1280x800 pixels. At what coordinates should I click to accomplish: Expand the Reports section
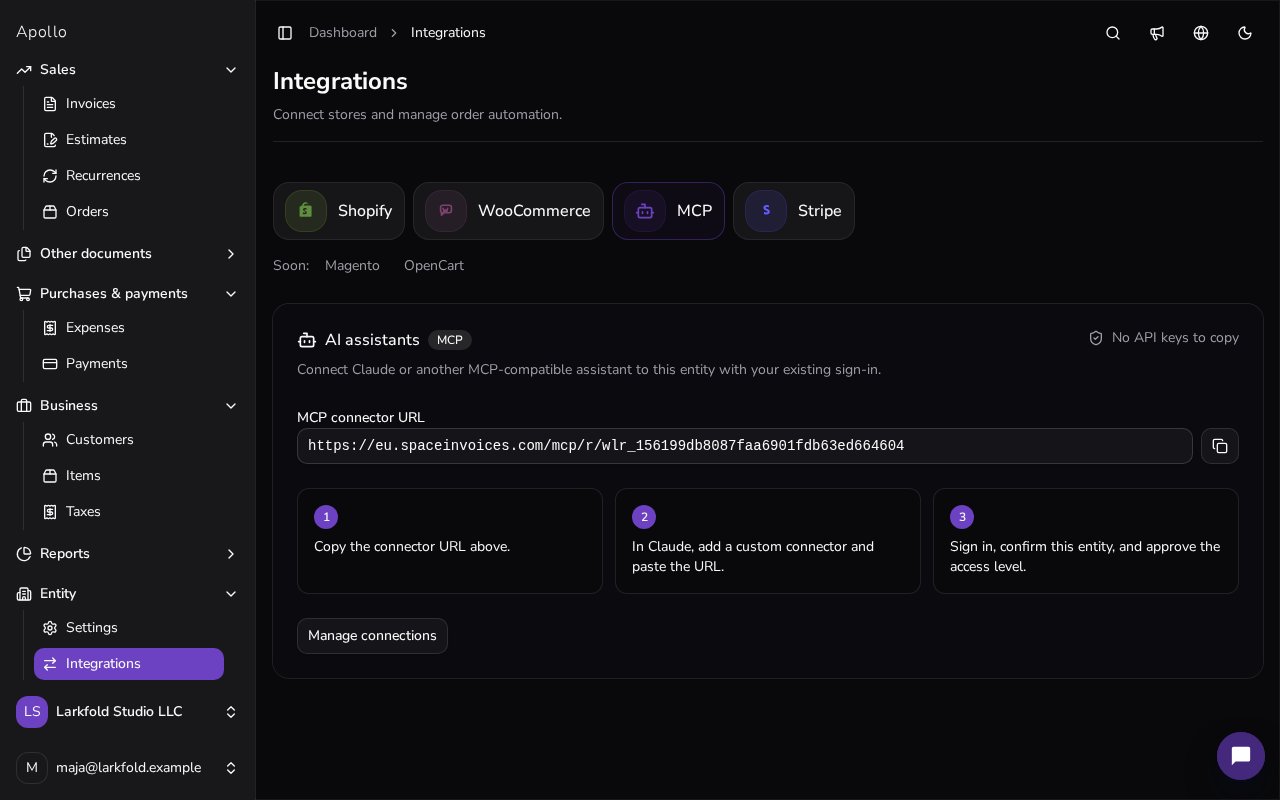coord(128,554)
